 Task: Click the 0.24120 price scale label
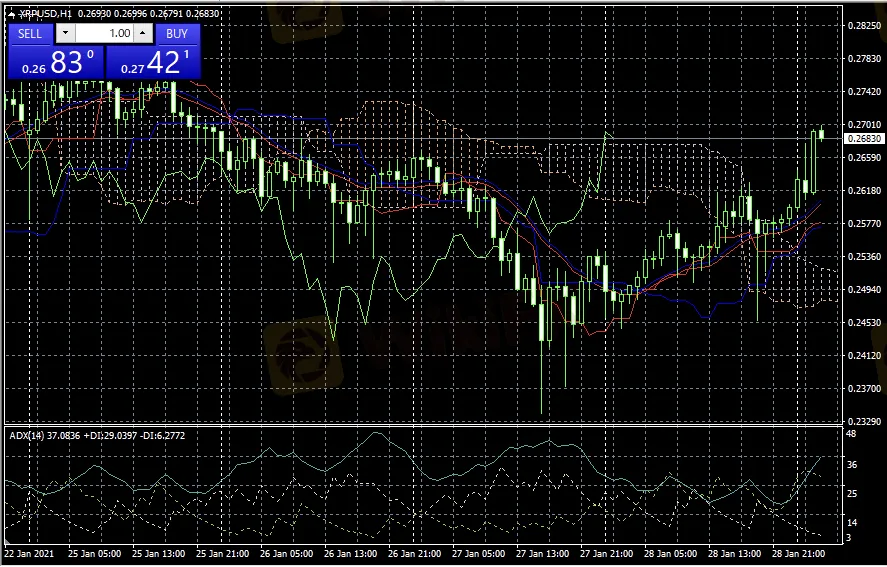tap(863, 356)
